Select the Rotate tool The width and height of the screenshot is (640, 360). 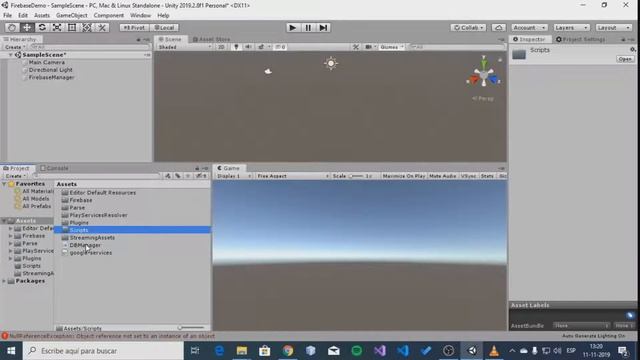42,27
